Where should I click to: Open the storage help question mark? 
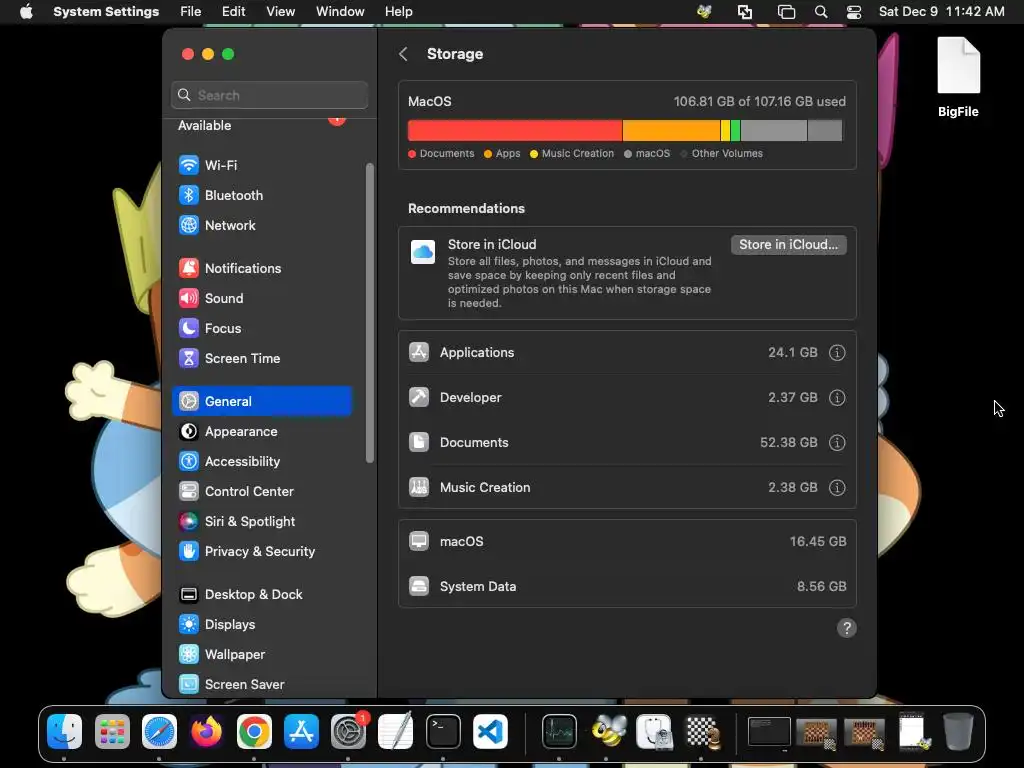click(x=846, y=628)
